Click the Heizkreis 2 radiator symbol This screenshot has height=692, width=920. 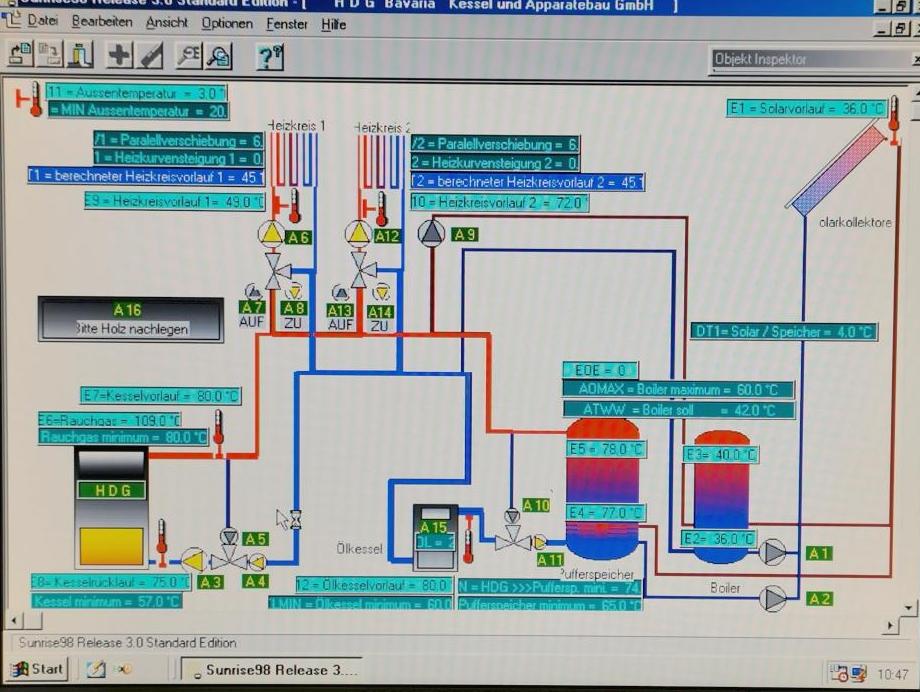click(381, 161)
